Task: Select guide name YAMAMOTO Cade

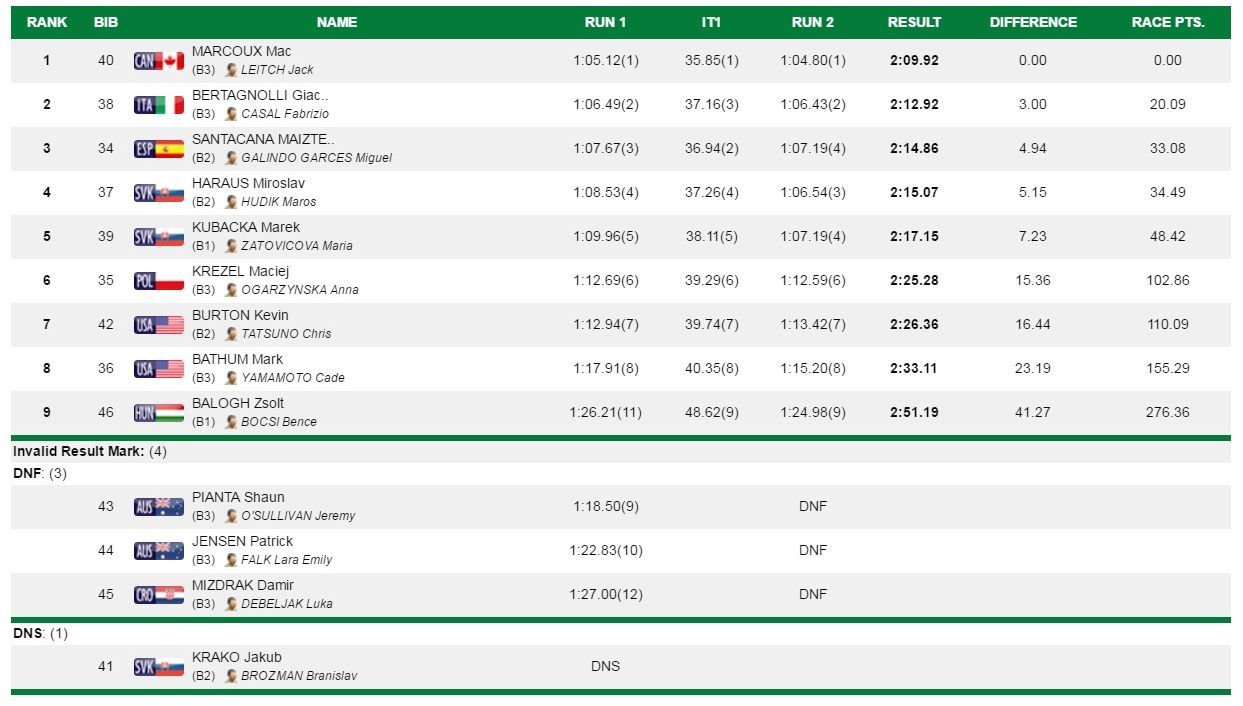Action: tap(292, 378)
